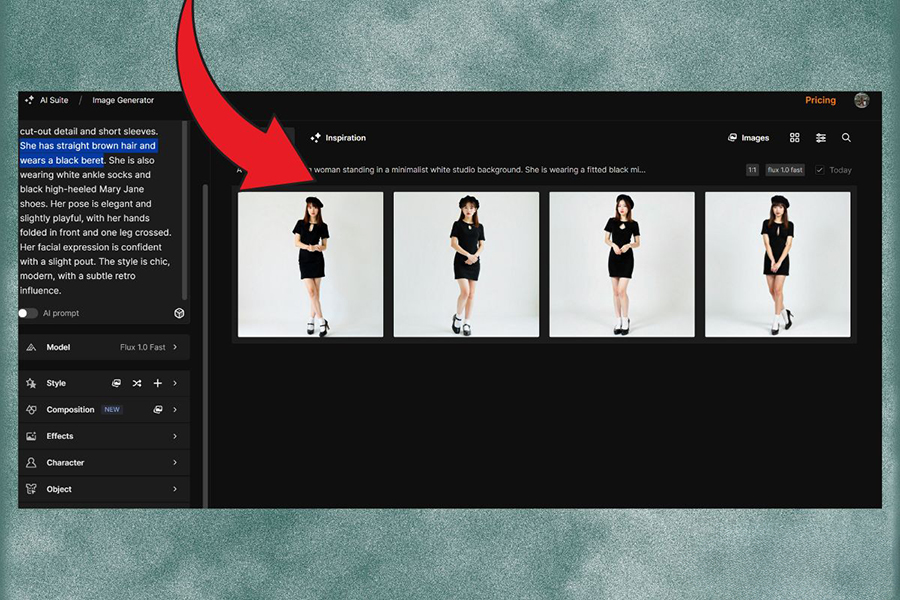Shuffle to a random style
900x600 pixels.
point(137,383)
